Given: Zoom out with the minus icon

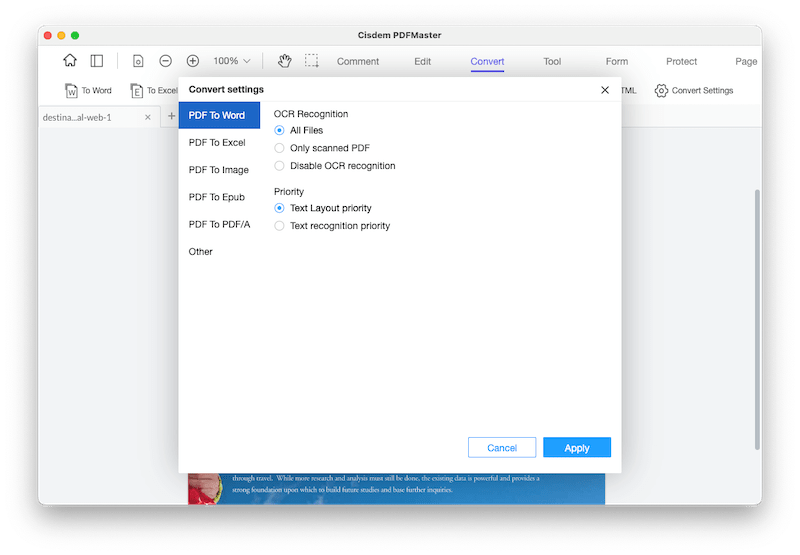Looking at the screenshot, I should click(165, 61).
